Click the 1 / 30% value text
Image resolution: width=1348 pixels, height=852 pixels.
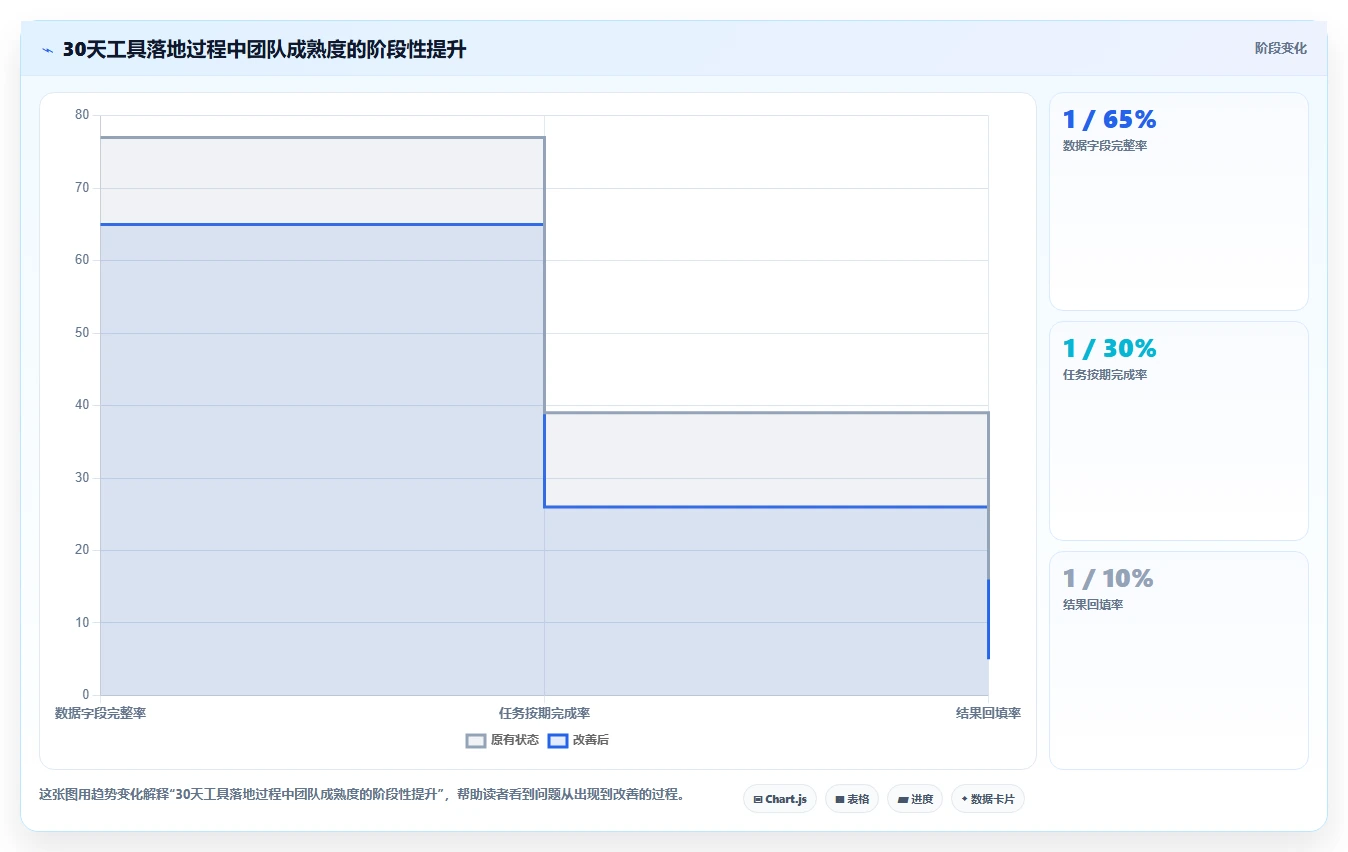pos(1109,349)
